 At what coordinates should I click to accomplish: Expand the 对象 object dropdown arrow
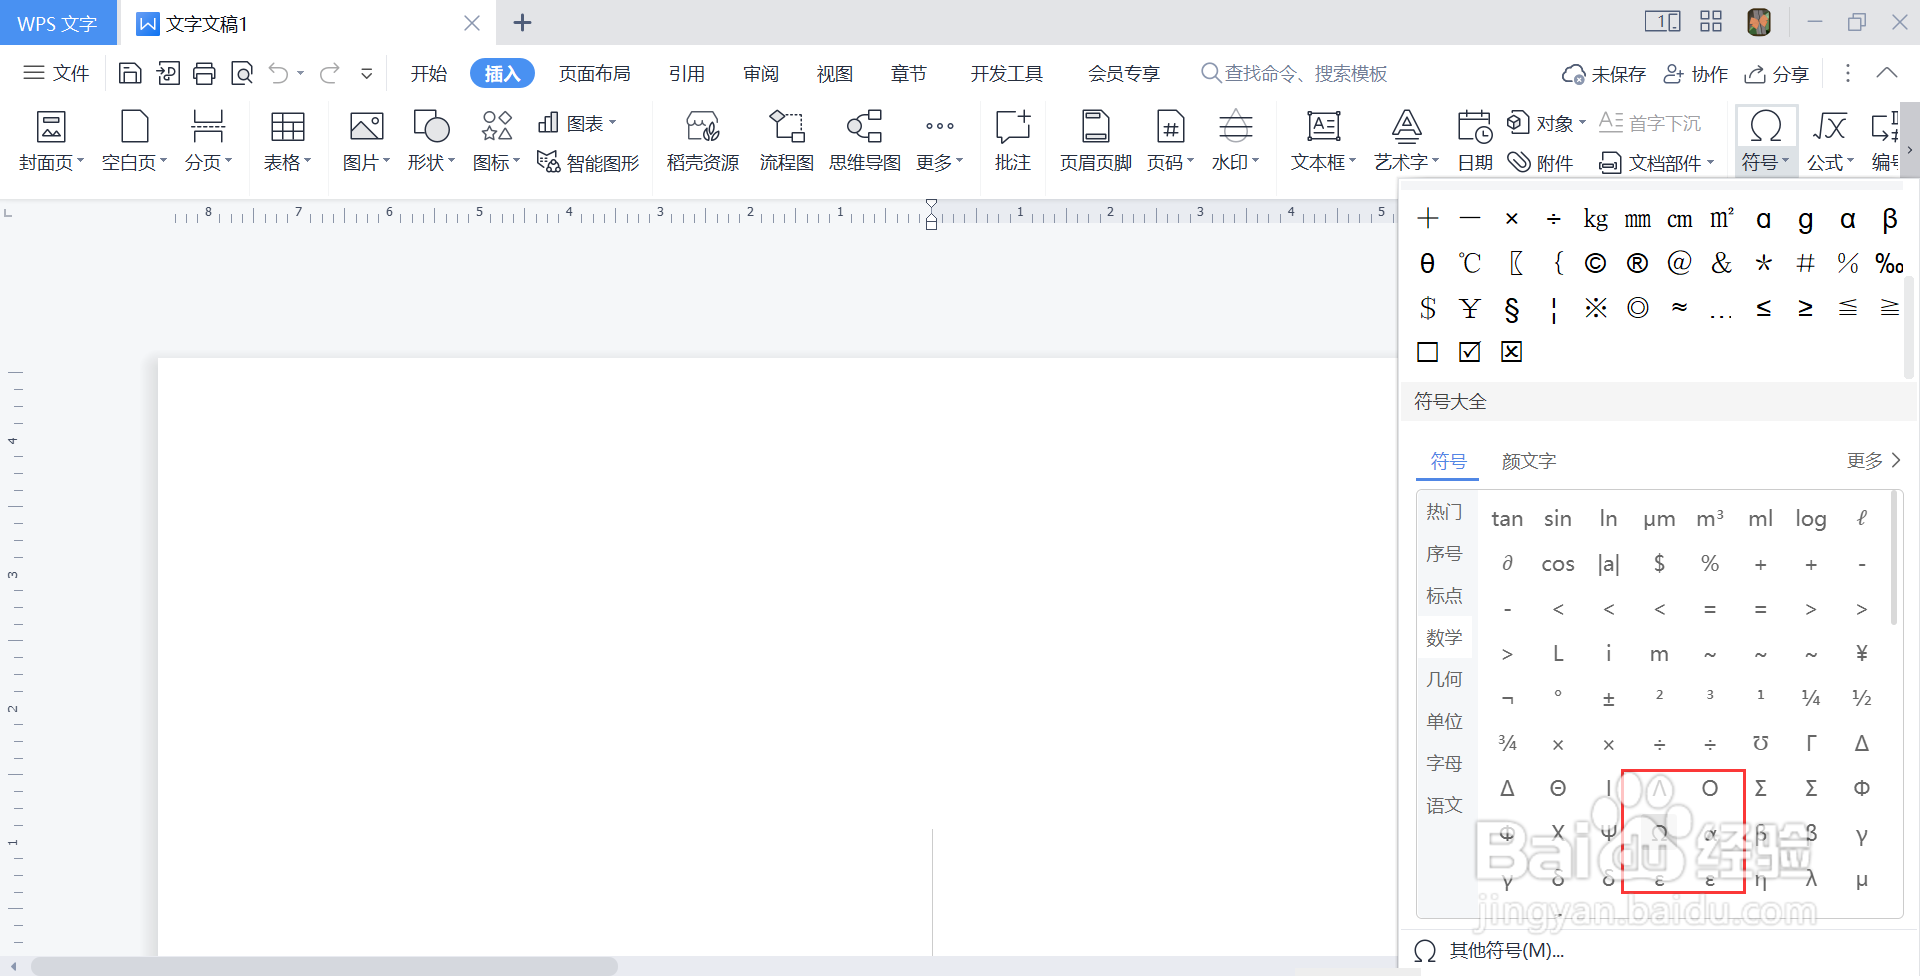tap(1582, 122)
